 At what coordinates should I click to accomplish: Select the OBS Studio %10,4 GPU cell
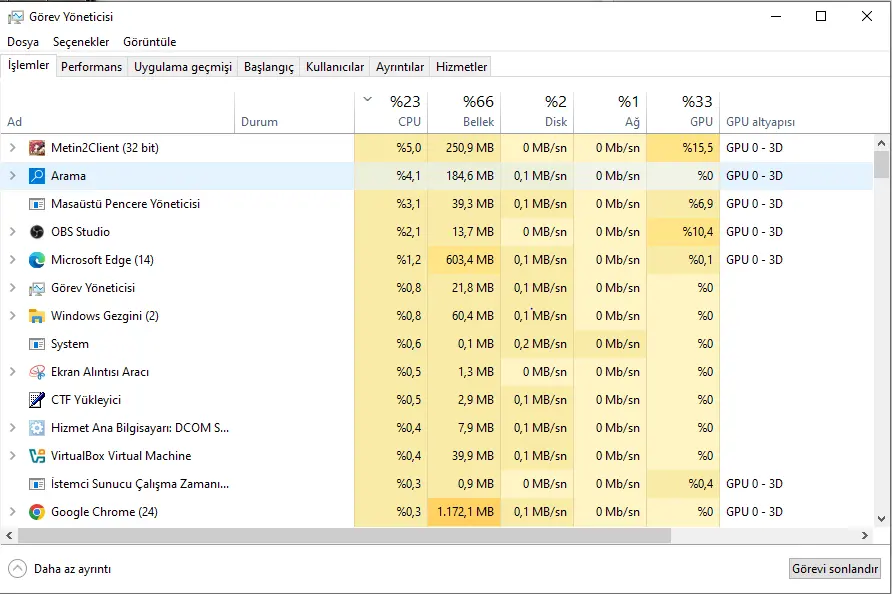pos(683,232)
